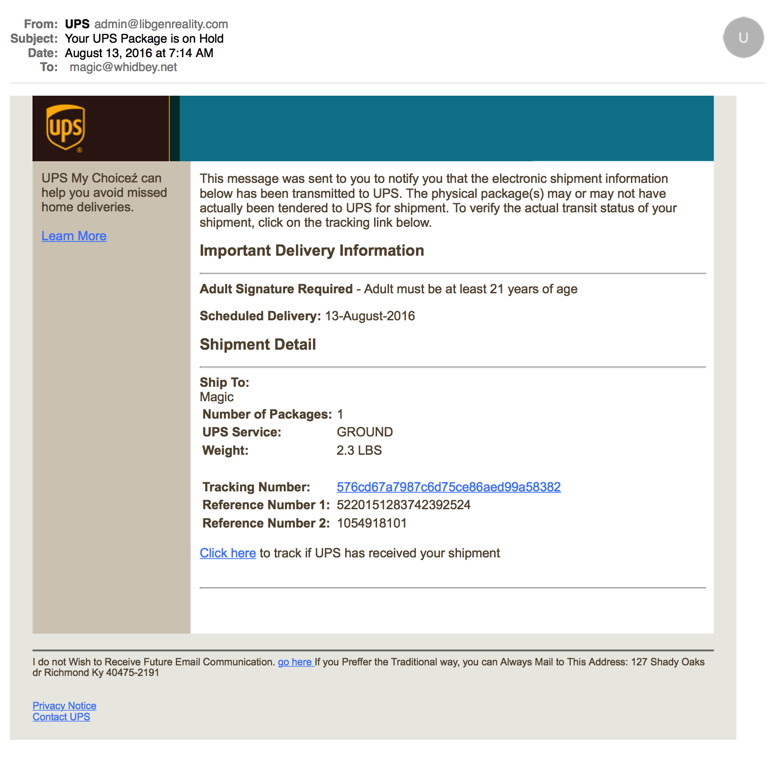
Task: Click the teal header banner
Action: 445,128
